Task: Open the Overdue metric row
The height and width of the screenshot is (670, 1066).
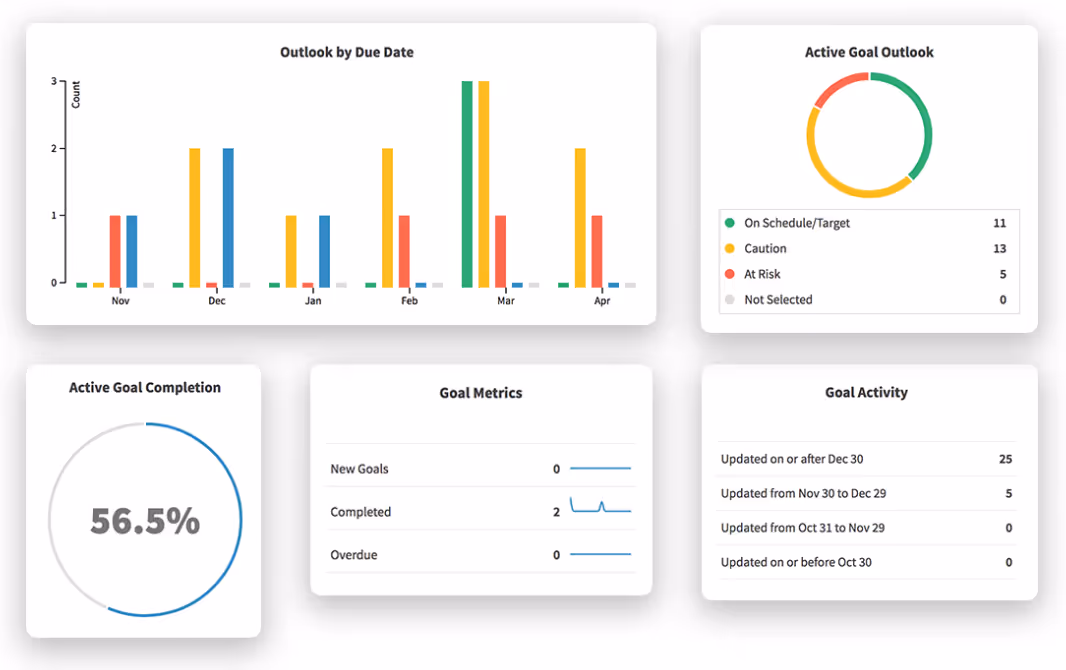Action: [481, 554]
